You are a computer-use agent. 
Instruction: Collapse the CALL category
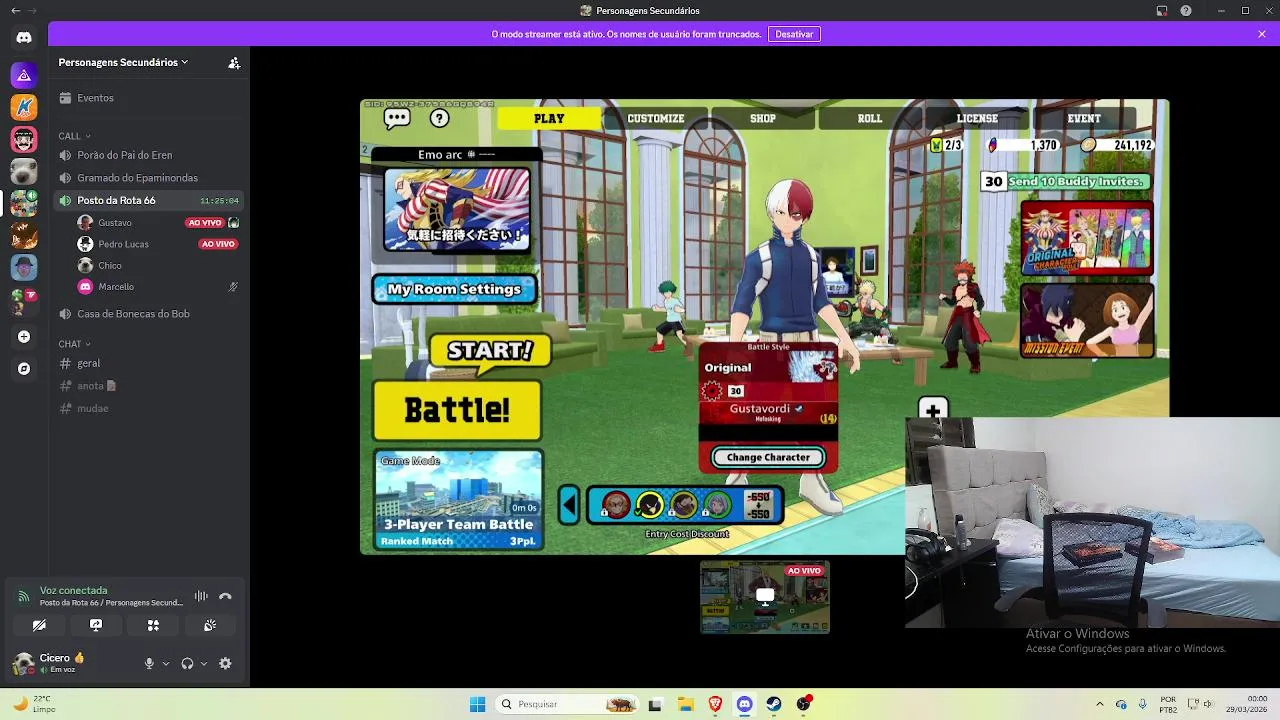coord(74,136)
